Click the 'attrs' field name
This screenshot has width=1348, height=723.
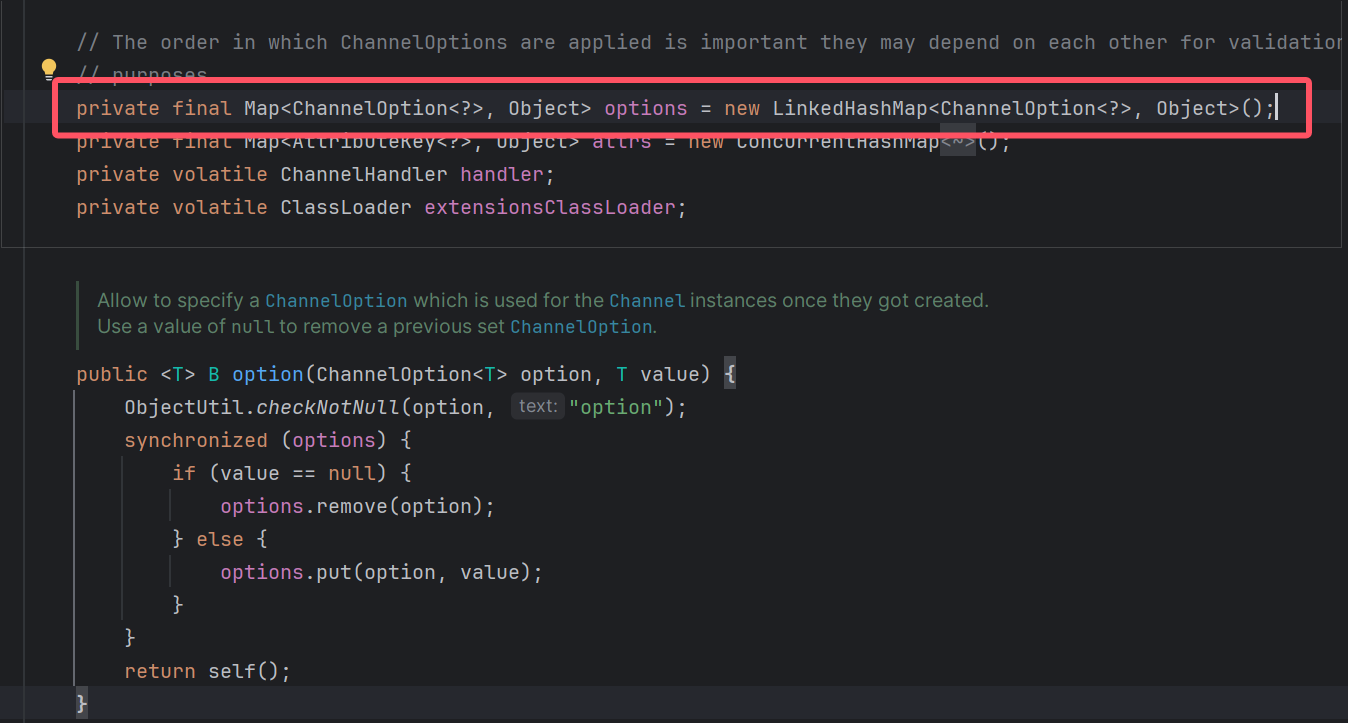pos(622,142)
